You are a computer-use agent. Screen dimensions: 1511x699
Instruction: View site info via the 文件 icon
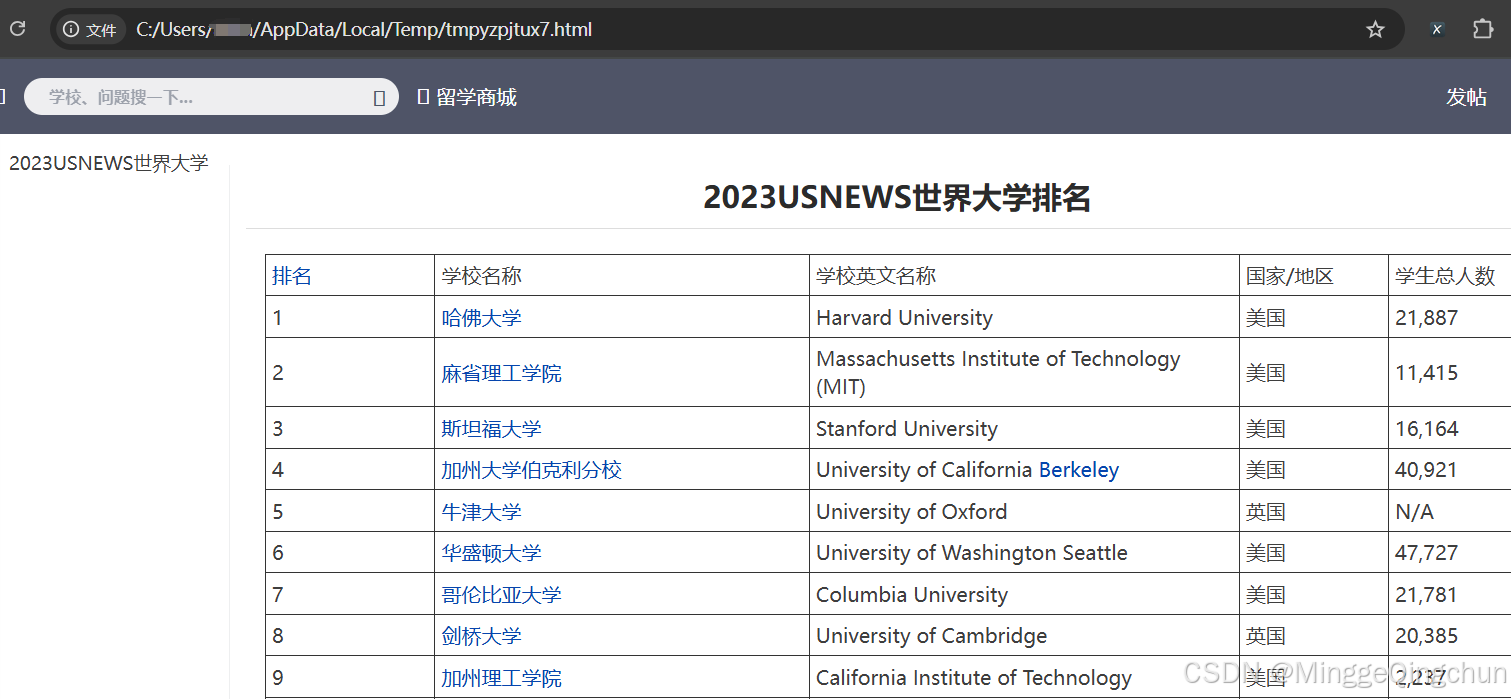[x=90, y=30]
